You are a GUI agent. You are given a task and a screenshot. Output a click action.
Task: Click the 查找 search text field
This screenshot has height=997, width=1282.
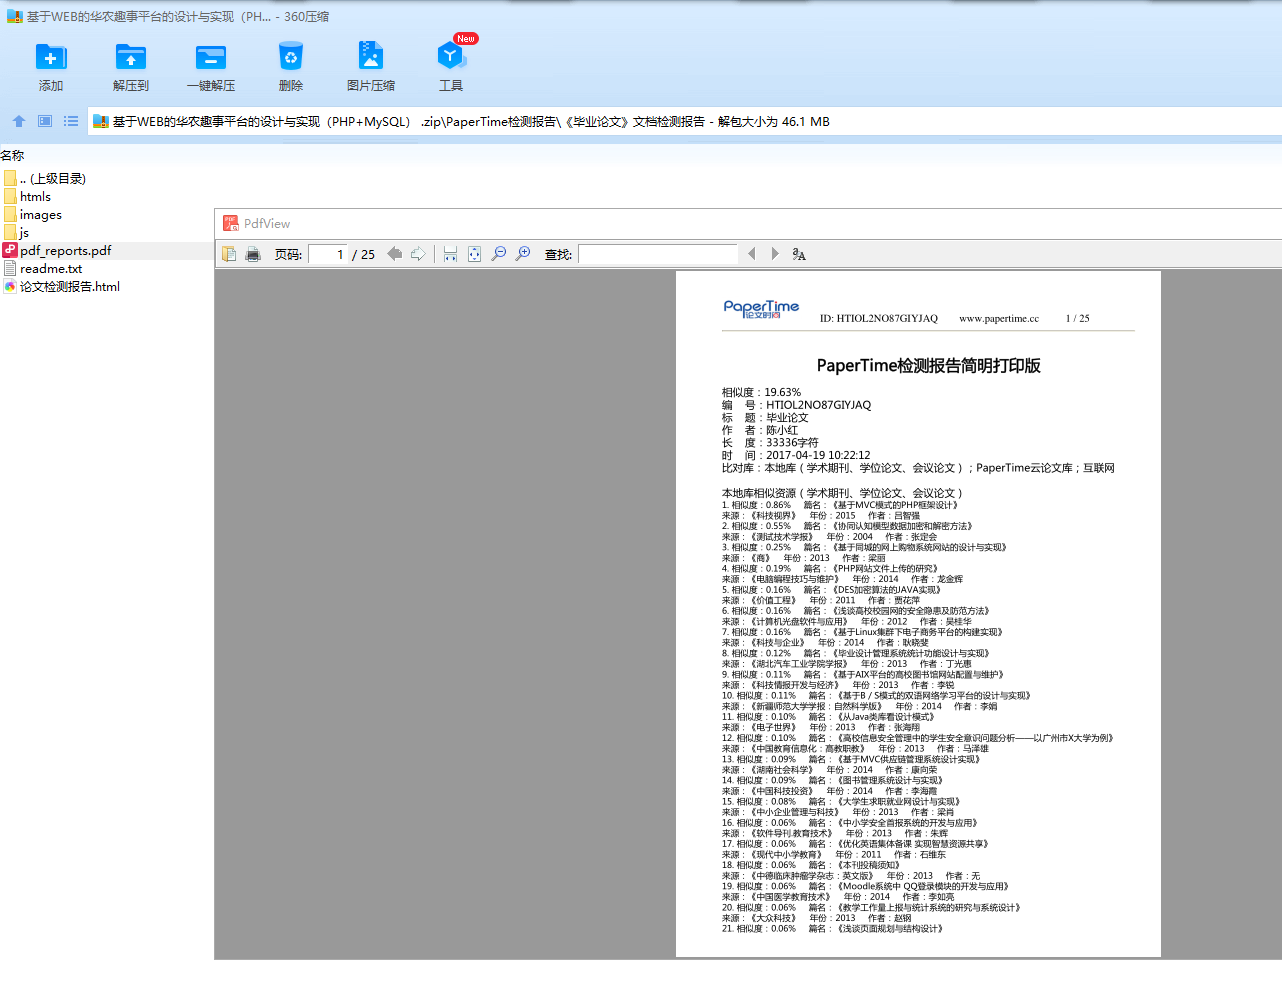tap(658, 254)
